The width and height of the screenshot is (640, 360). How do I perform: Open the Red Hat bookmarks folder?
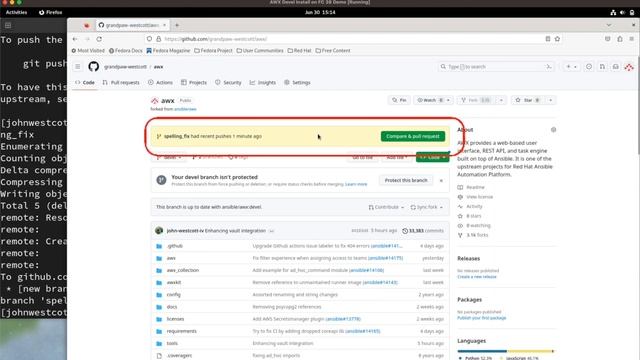click(299, 51)
